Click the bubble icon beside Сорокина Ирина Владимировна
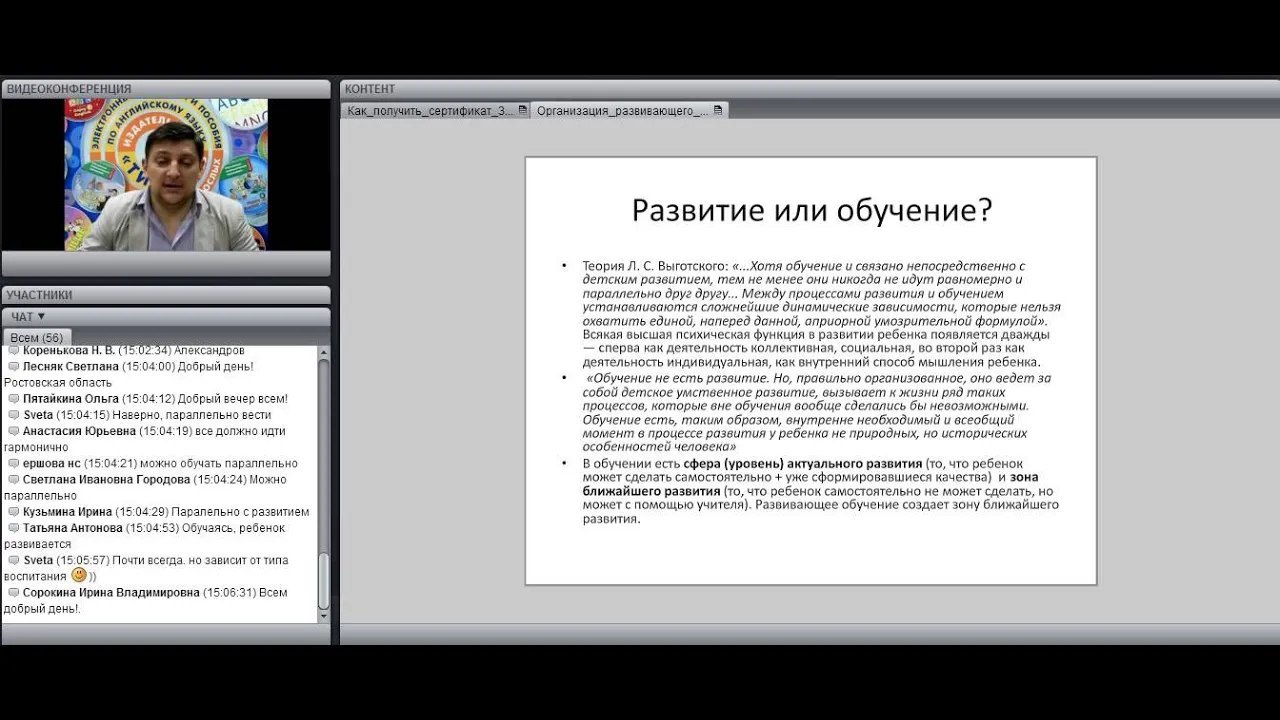This screenshot has width=1280, height=720. click(x=13, y=592)
